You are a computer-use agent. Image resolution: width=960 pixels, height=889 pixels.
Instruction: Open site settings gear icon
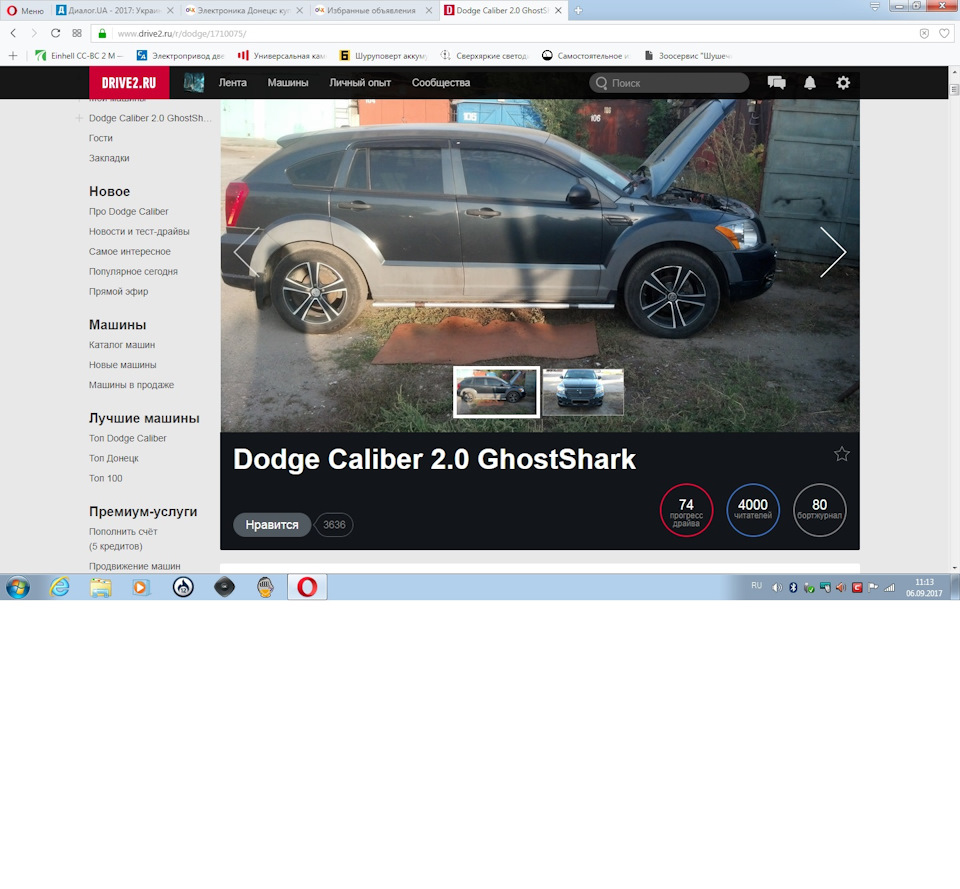(x=843, y=83)
